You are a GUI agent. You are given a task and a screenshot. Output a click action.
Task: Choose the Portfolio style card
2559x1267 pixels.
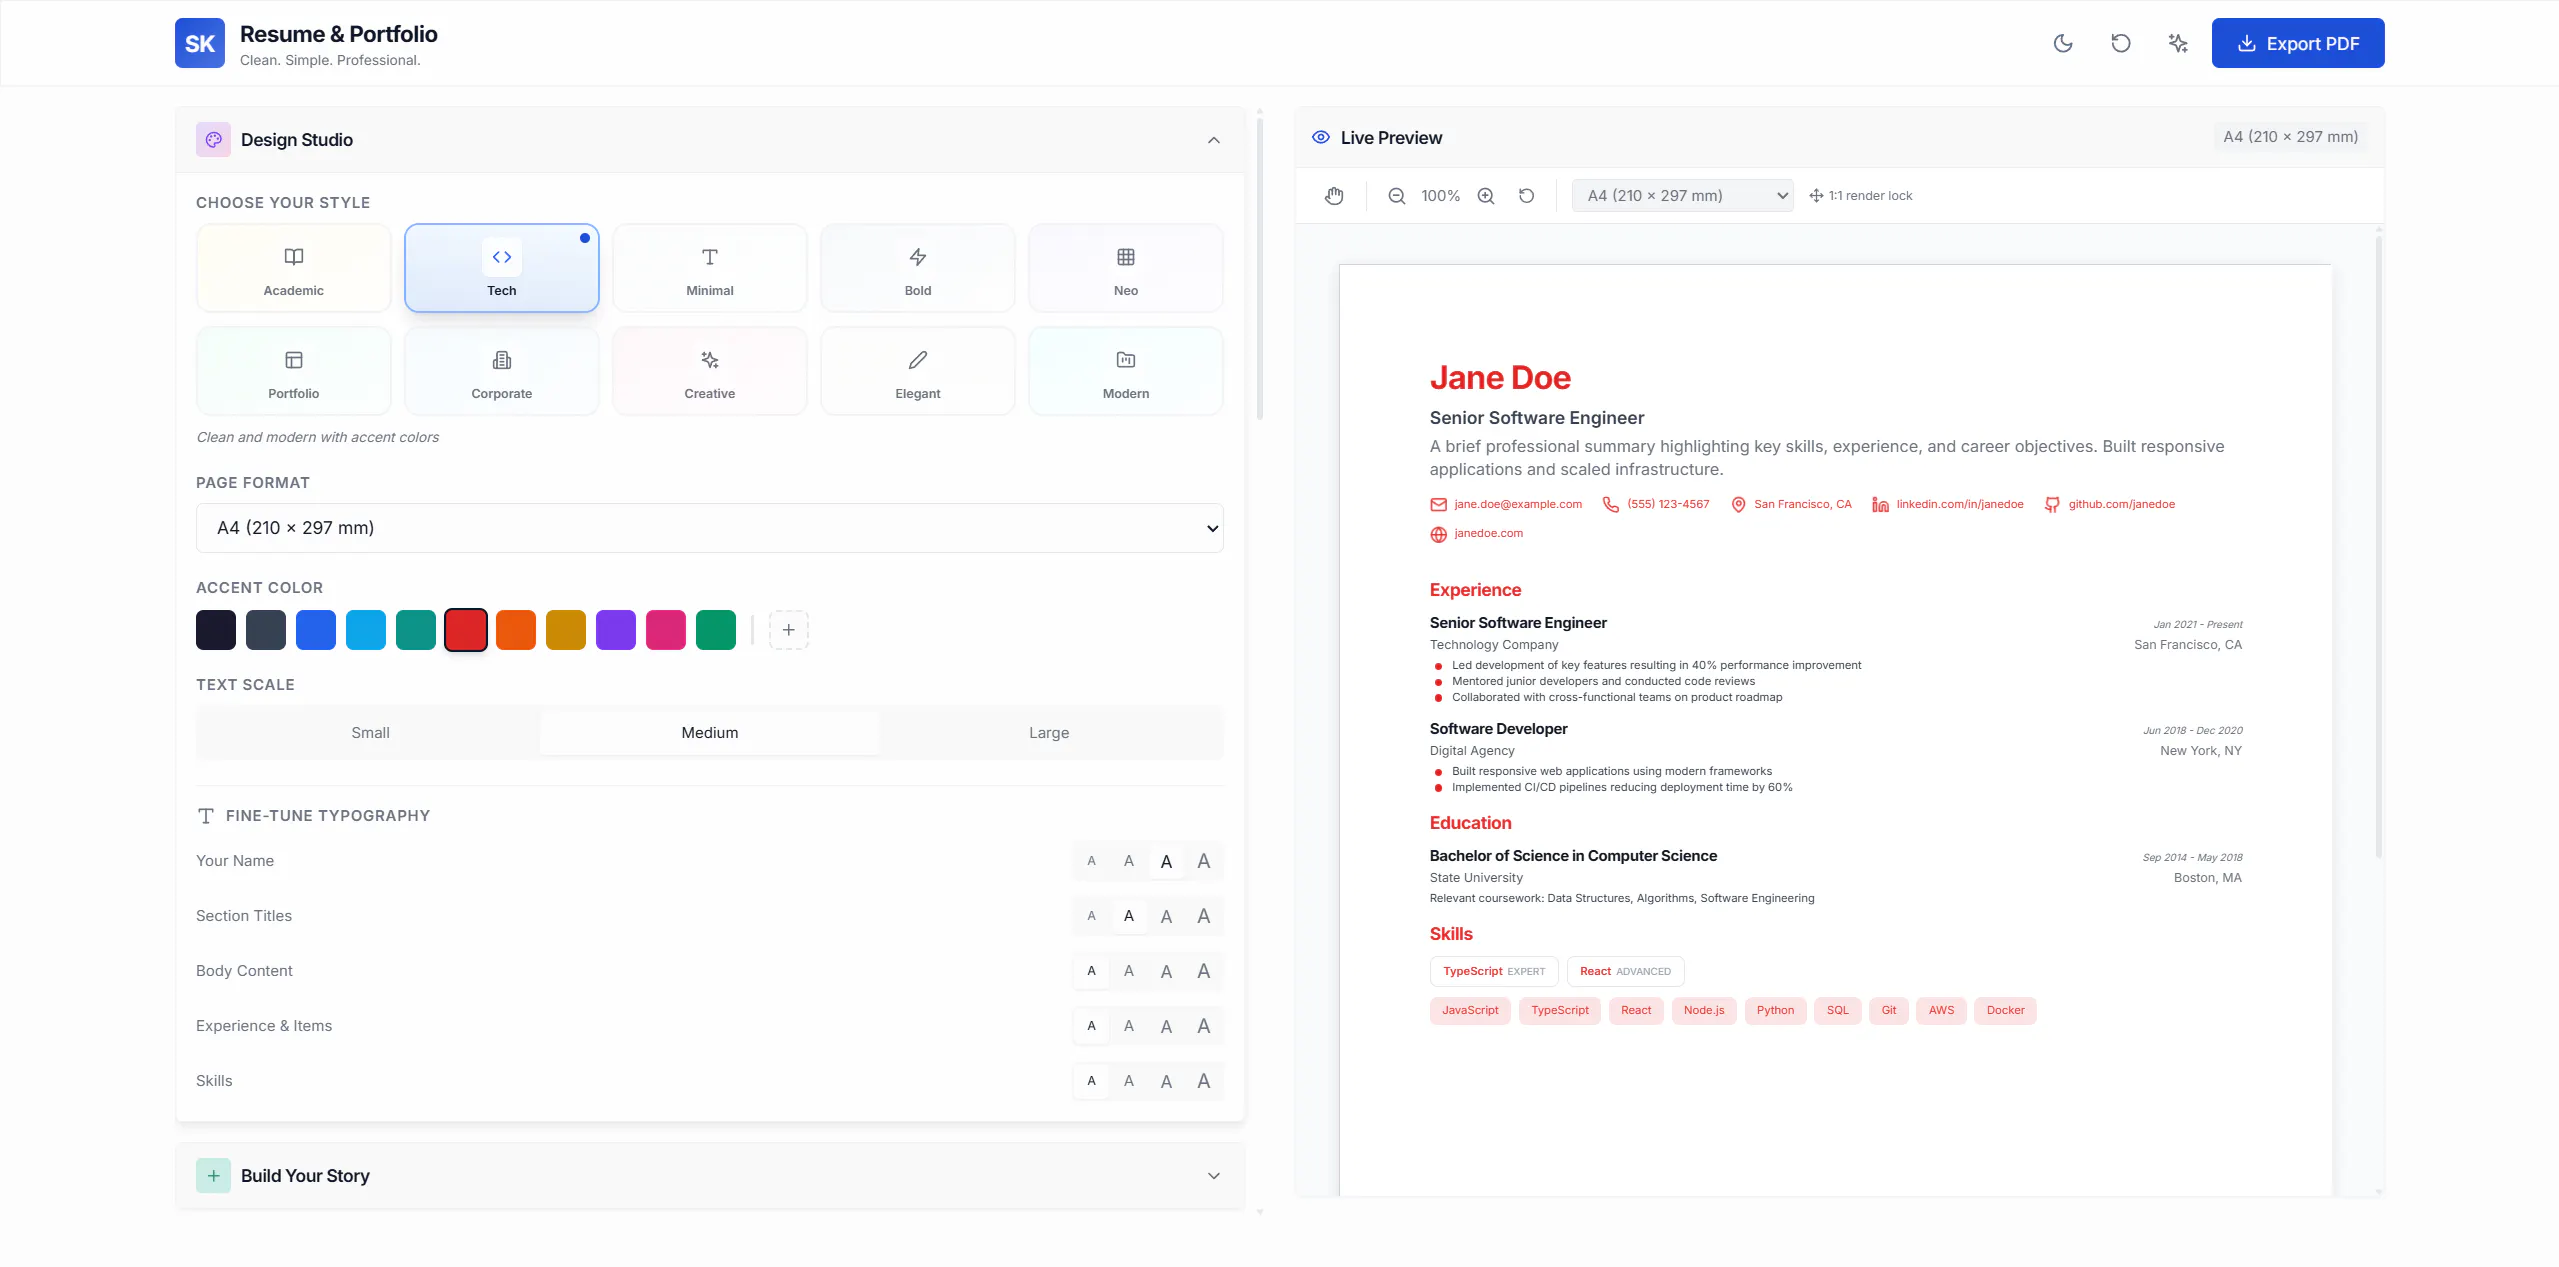[293, 371]
